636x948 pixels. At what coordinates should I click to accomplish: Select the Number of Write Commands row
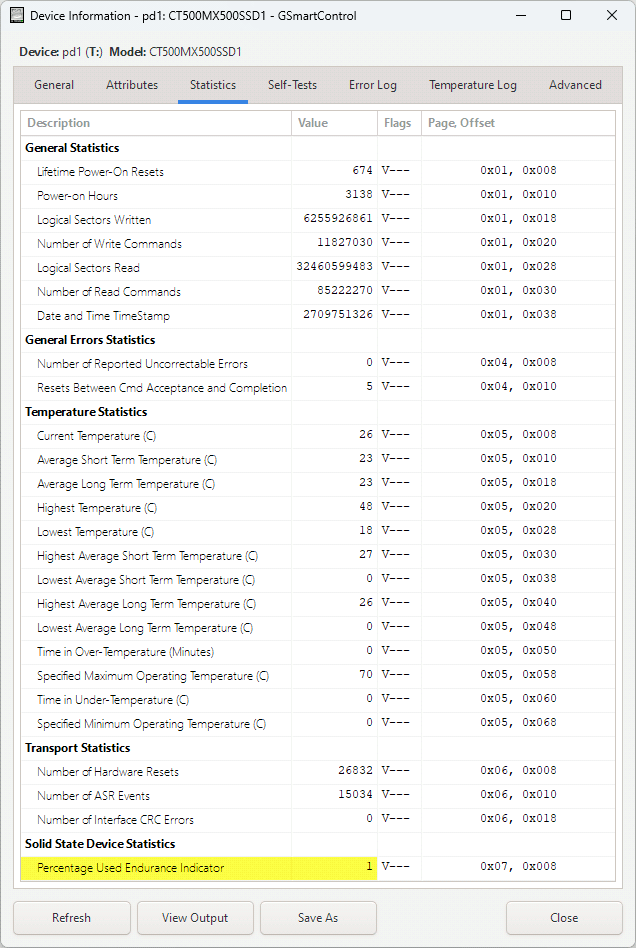[318, 244]
